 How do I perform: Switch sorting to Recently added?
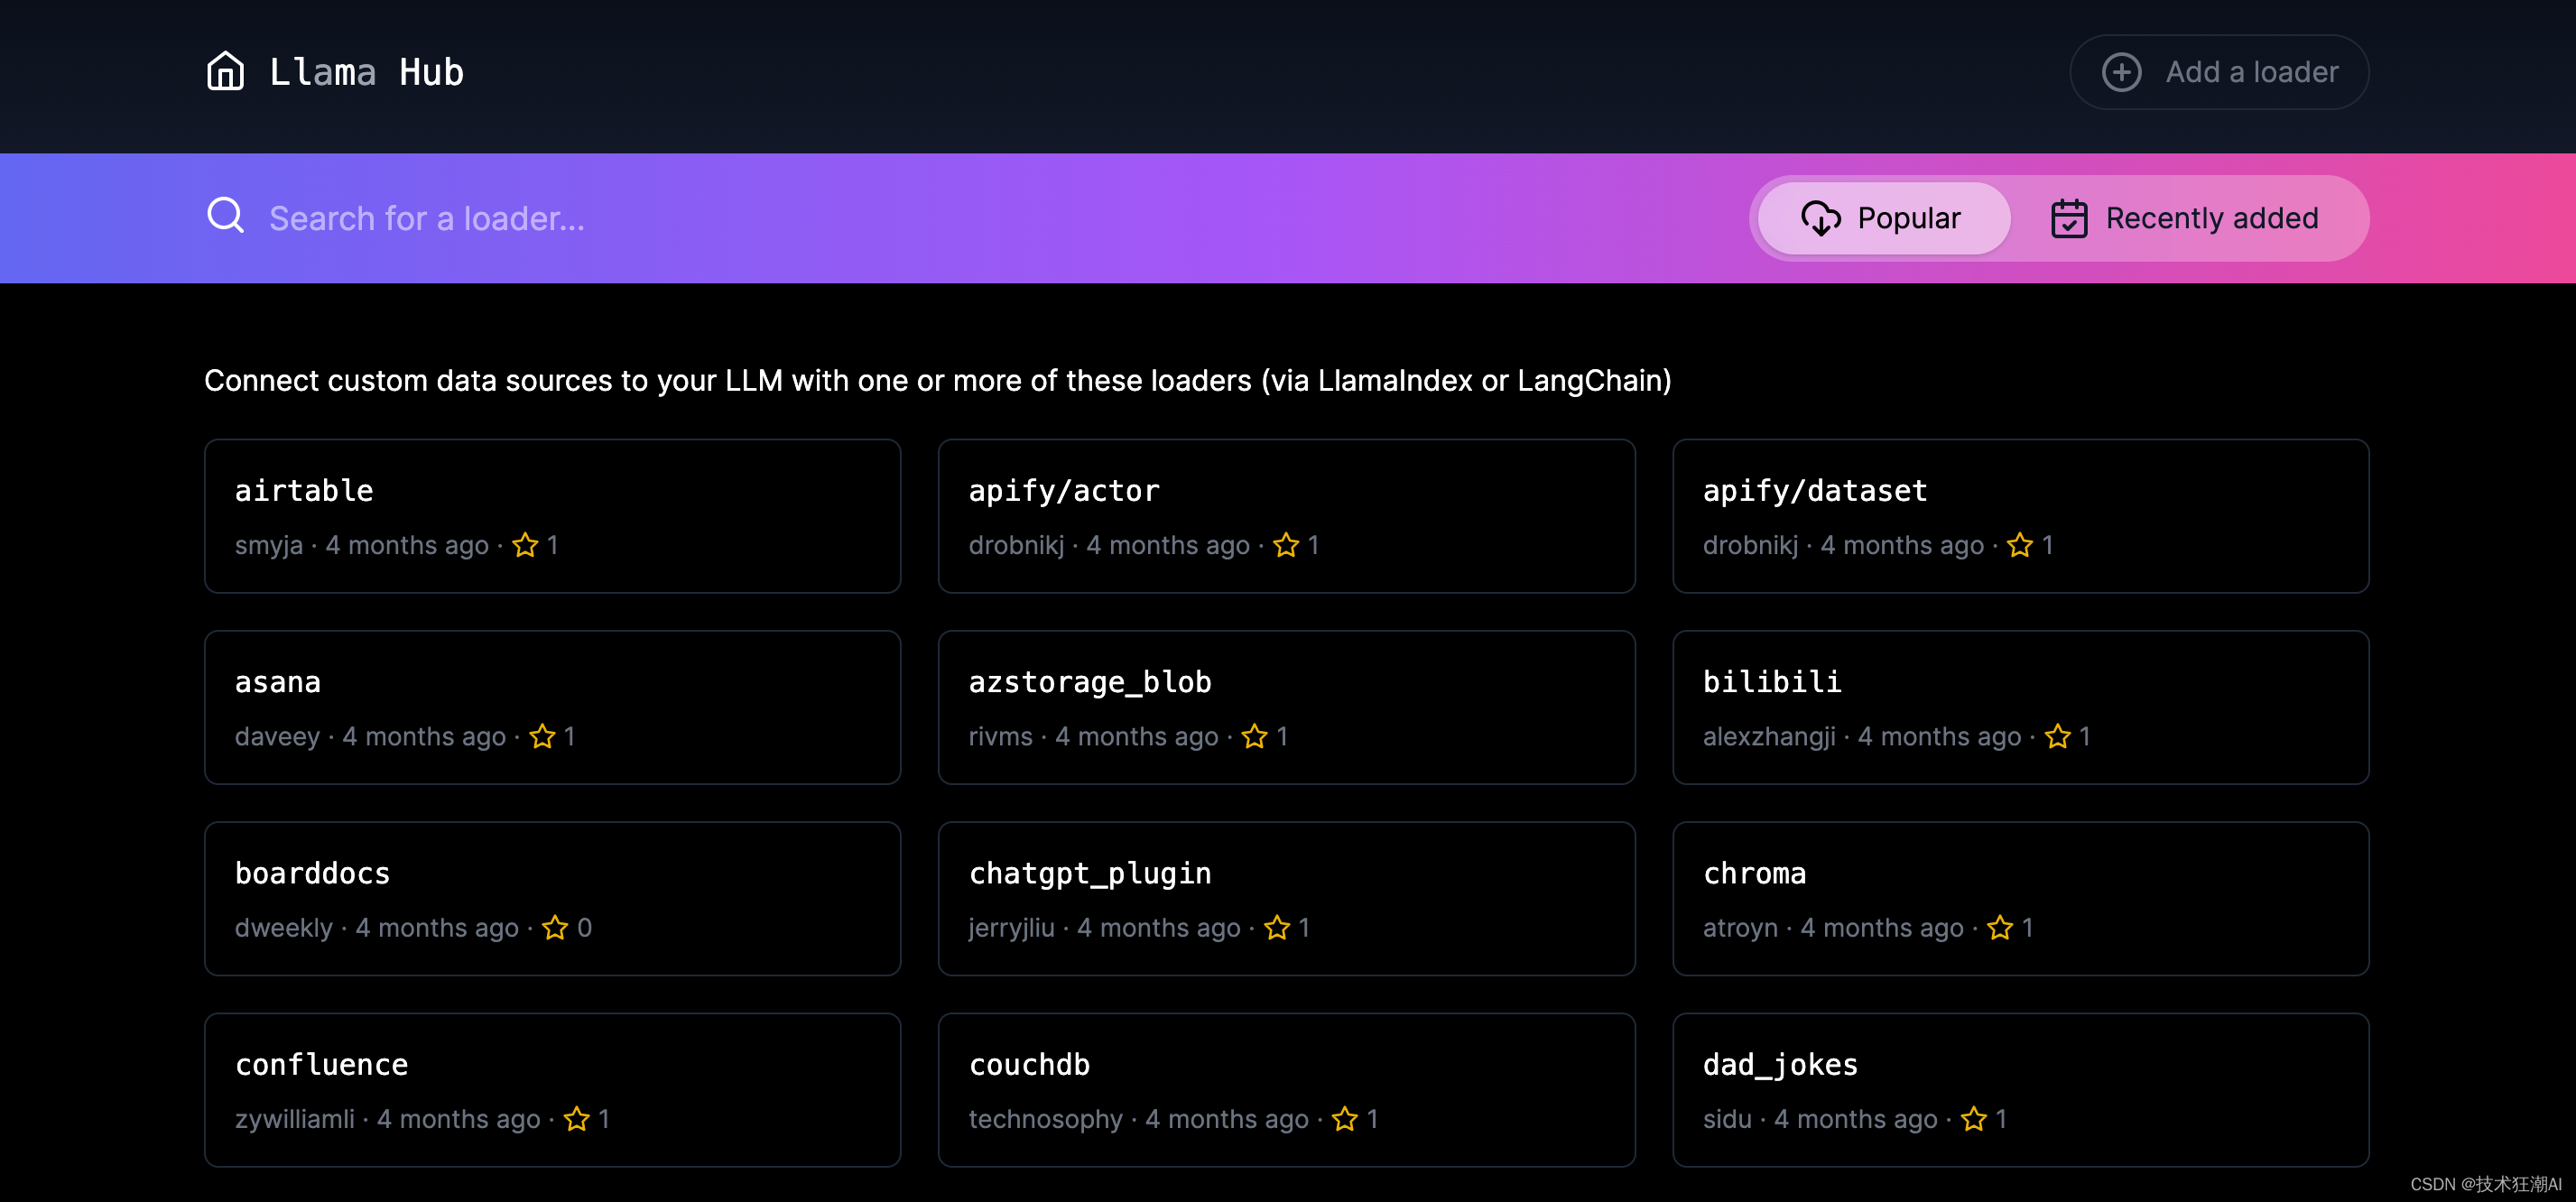coord(2186,218)
